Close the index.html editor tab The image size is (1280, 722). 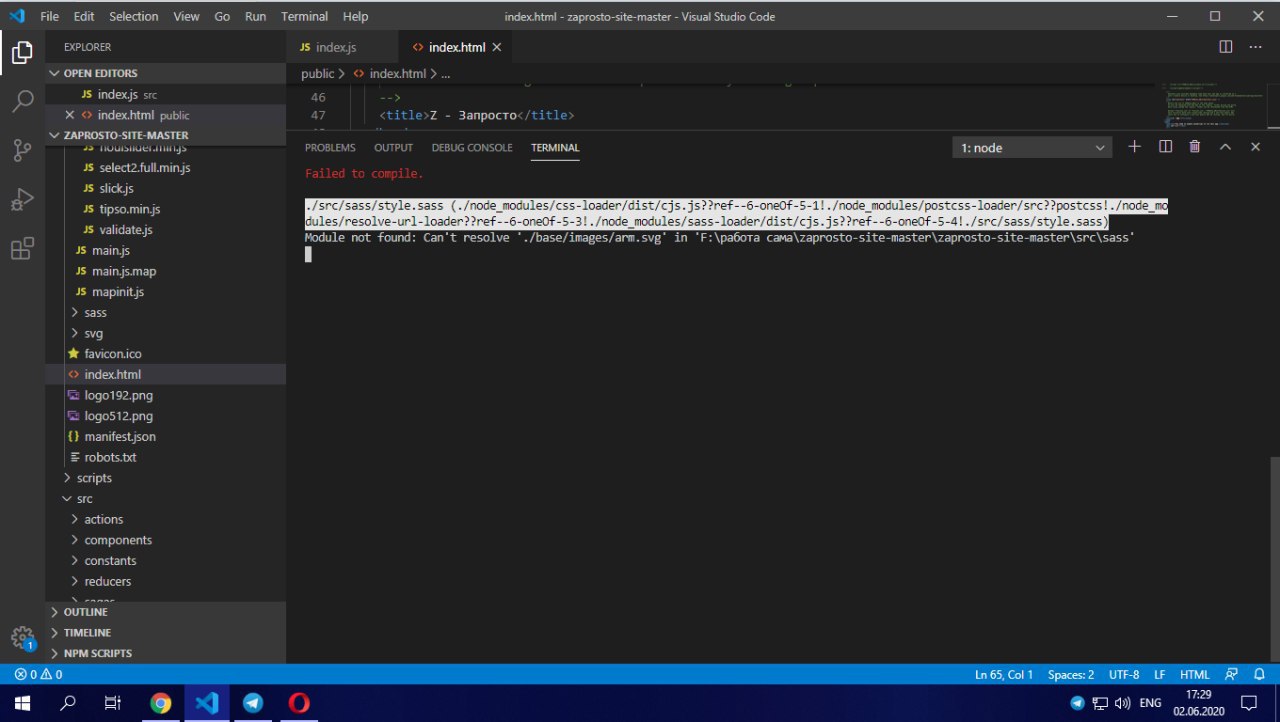click(x=496, y=47)
